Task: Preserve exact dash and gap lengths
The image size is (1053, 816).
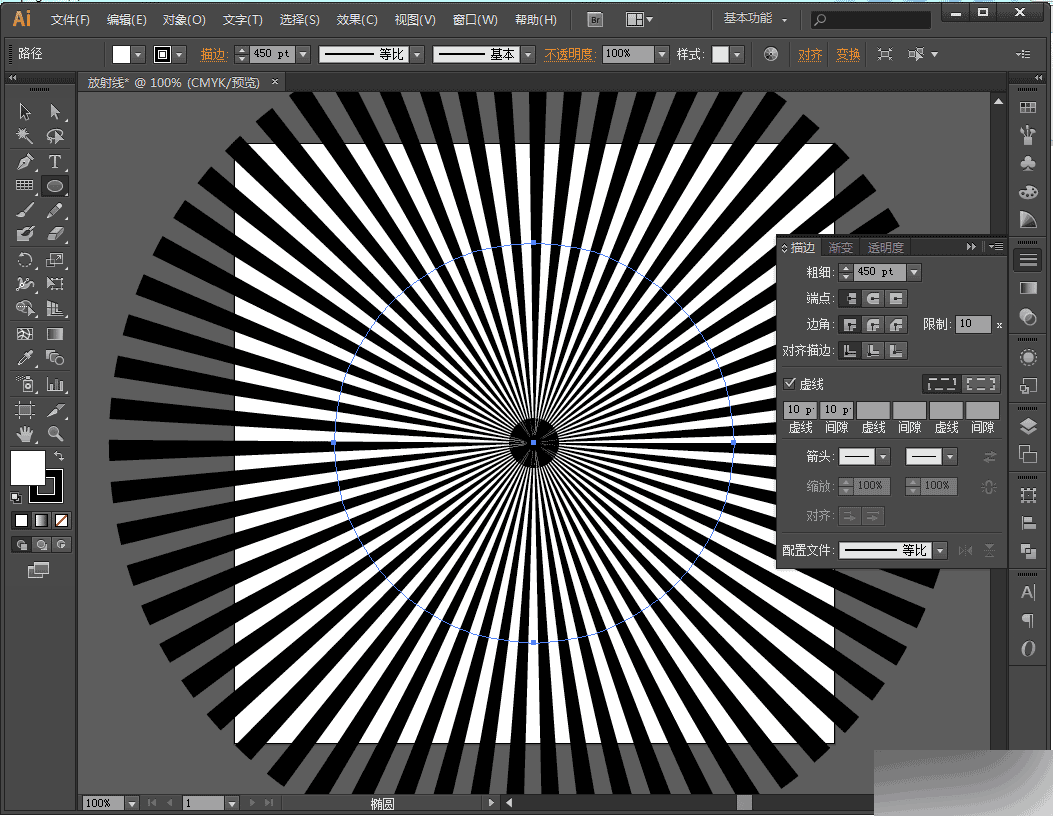Action: pos(942,383)
